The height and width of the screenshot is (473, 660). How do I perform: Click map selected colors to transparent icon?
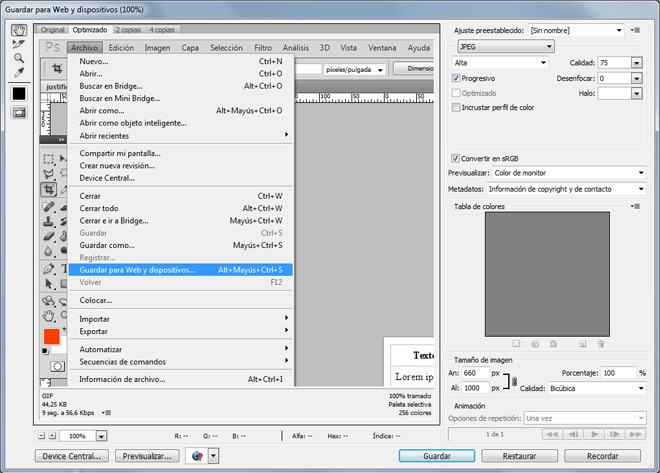(516, 344)
